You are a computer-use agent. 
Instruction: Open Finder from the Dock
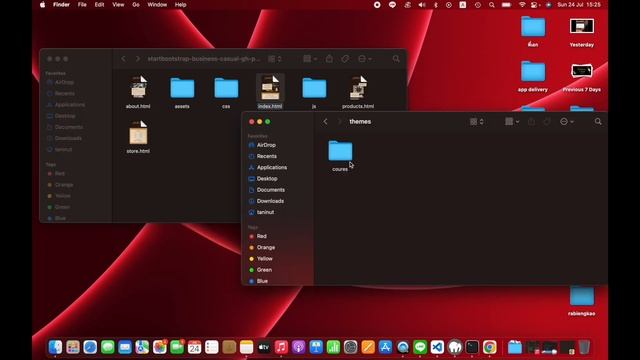pyautogui.click(x=56, y=347)
